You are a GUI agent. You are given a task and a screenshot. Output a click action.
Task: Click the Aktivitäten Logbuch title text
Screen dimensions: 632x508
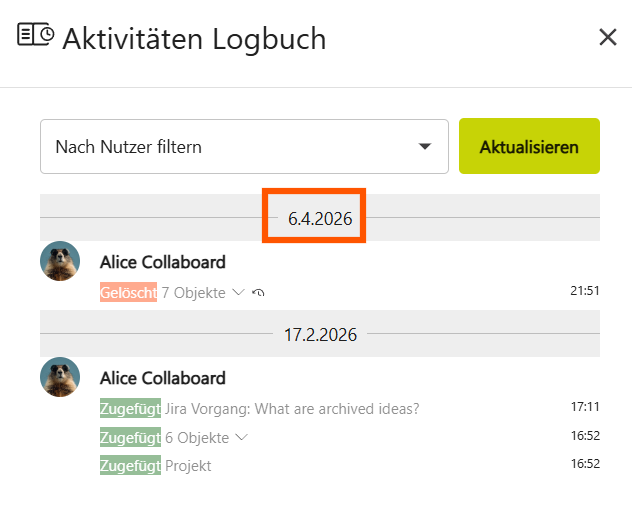click(x=194, y=39)
